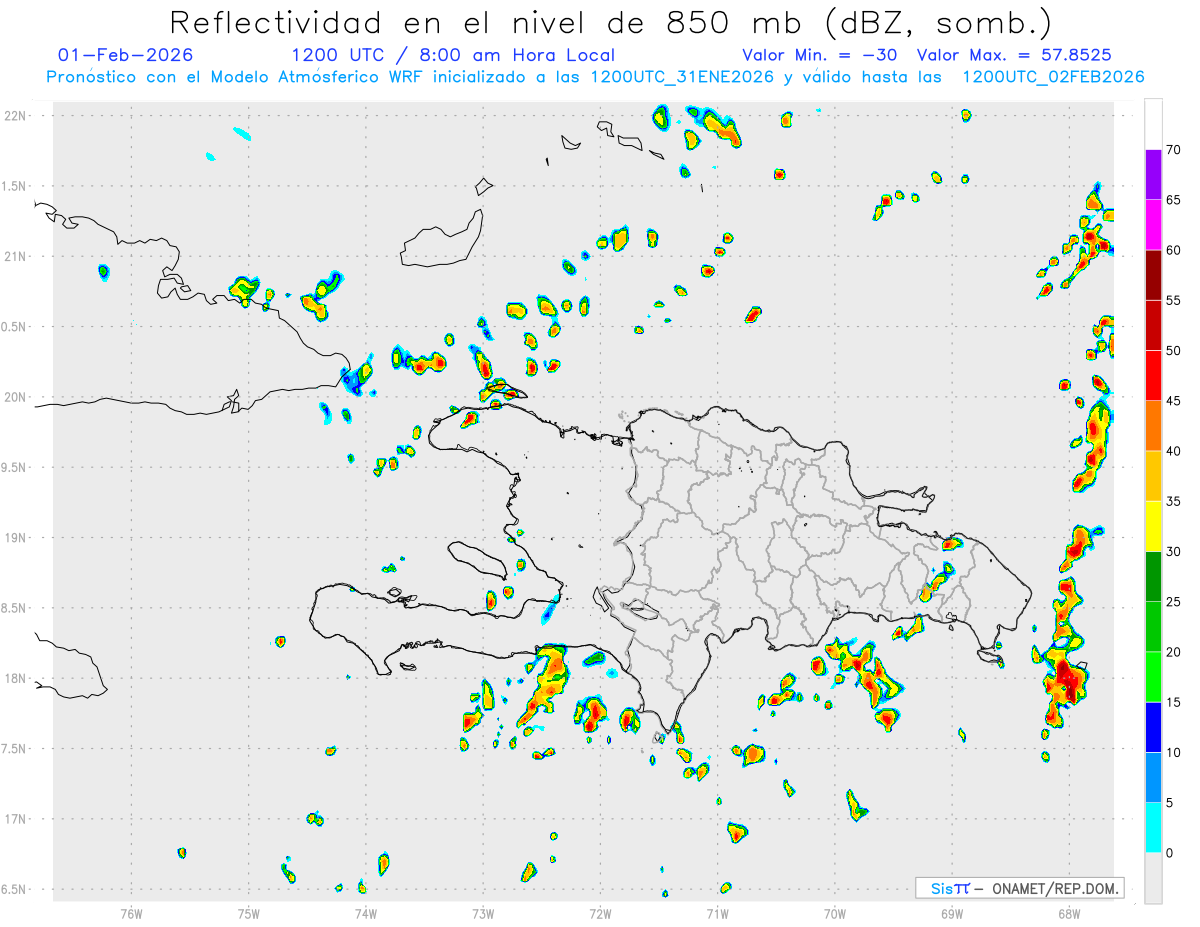Click the "Sismo - ONAMET/REP.DOM." credit box
Screen dimensions: 1200x927
point(1020,888)
